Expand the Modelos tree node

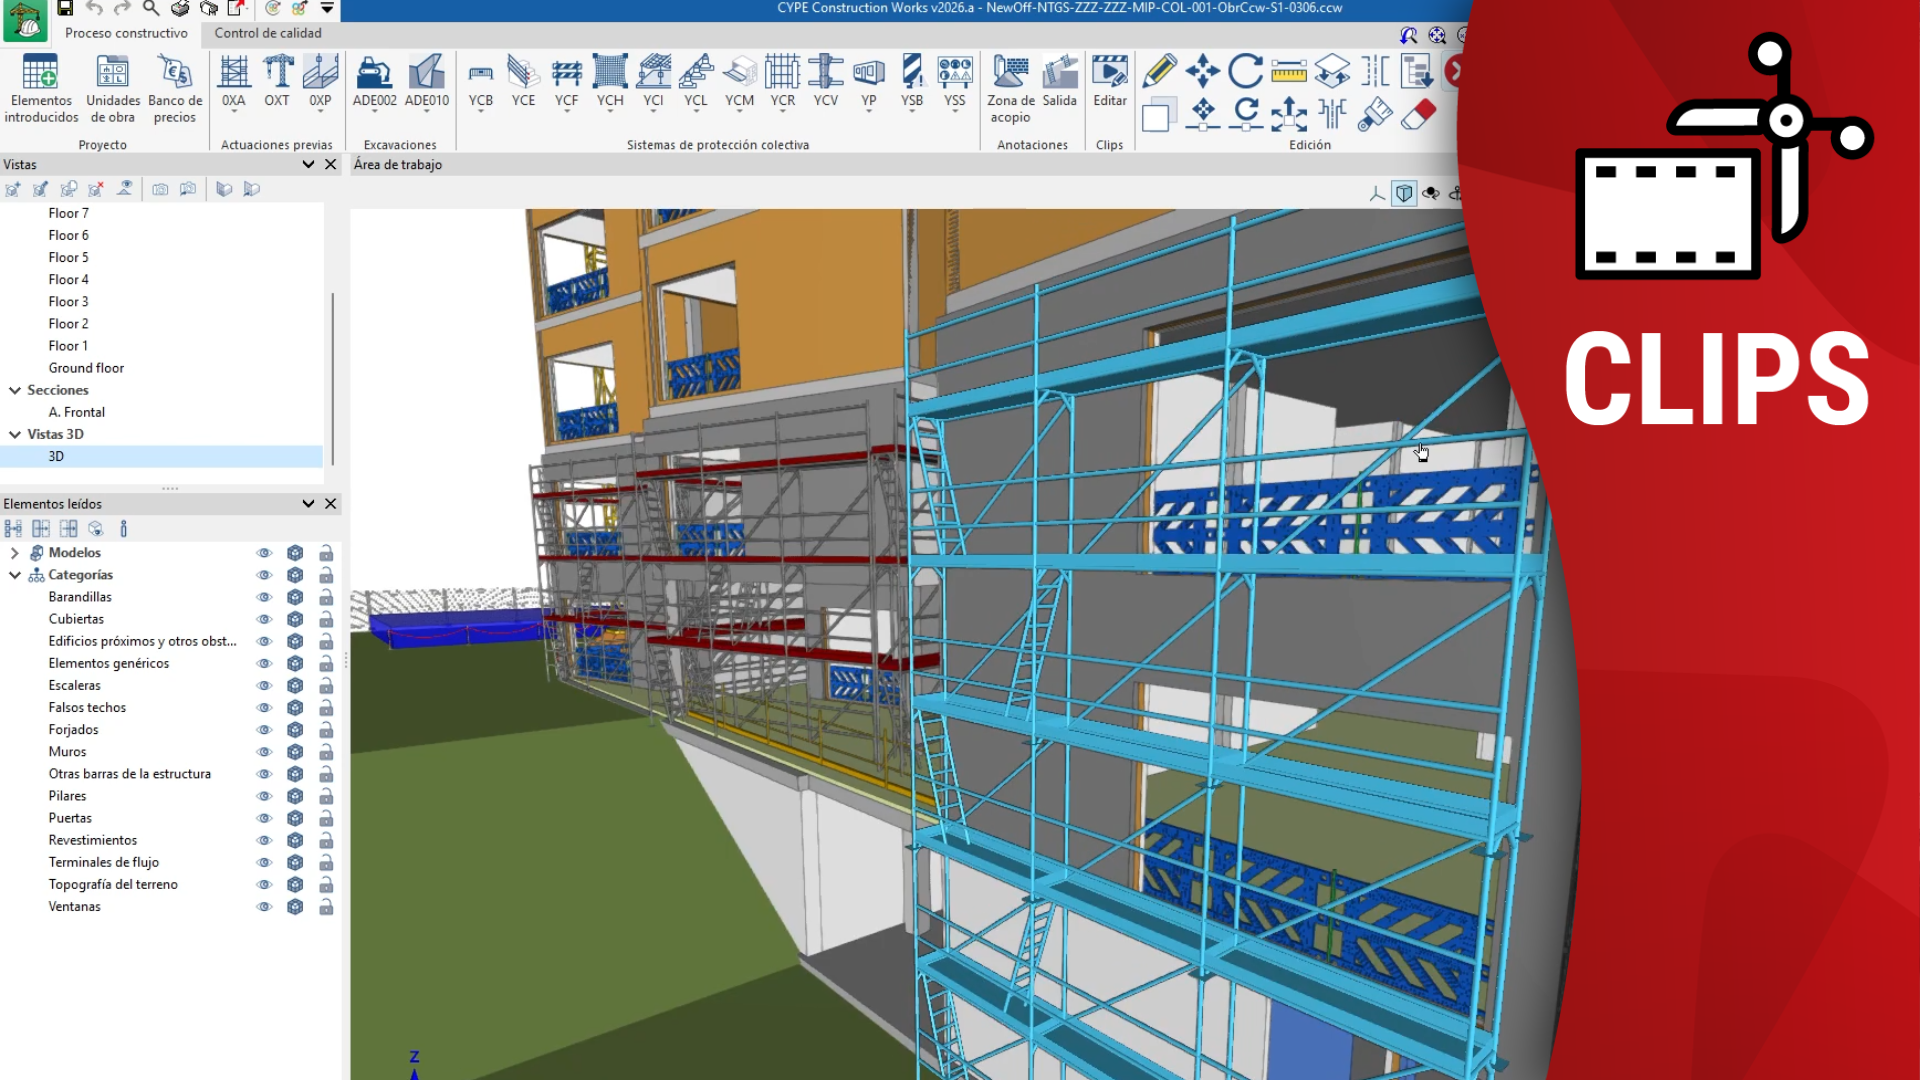[14, 552]
